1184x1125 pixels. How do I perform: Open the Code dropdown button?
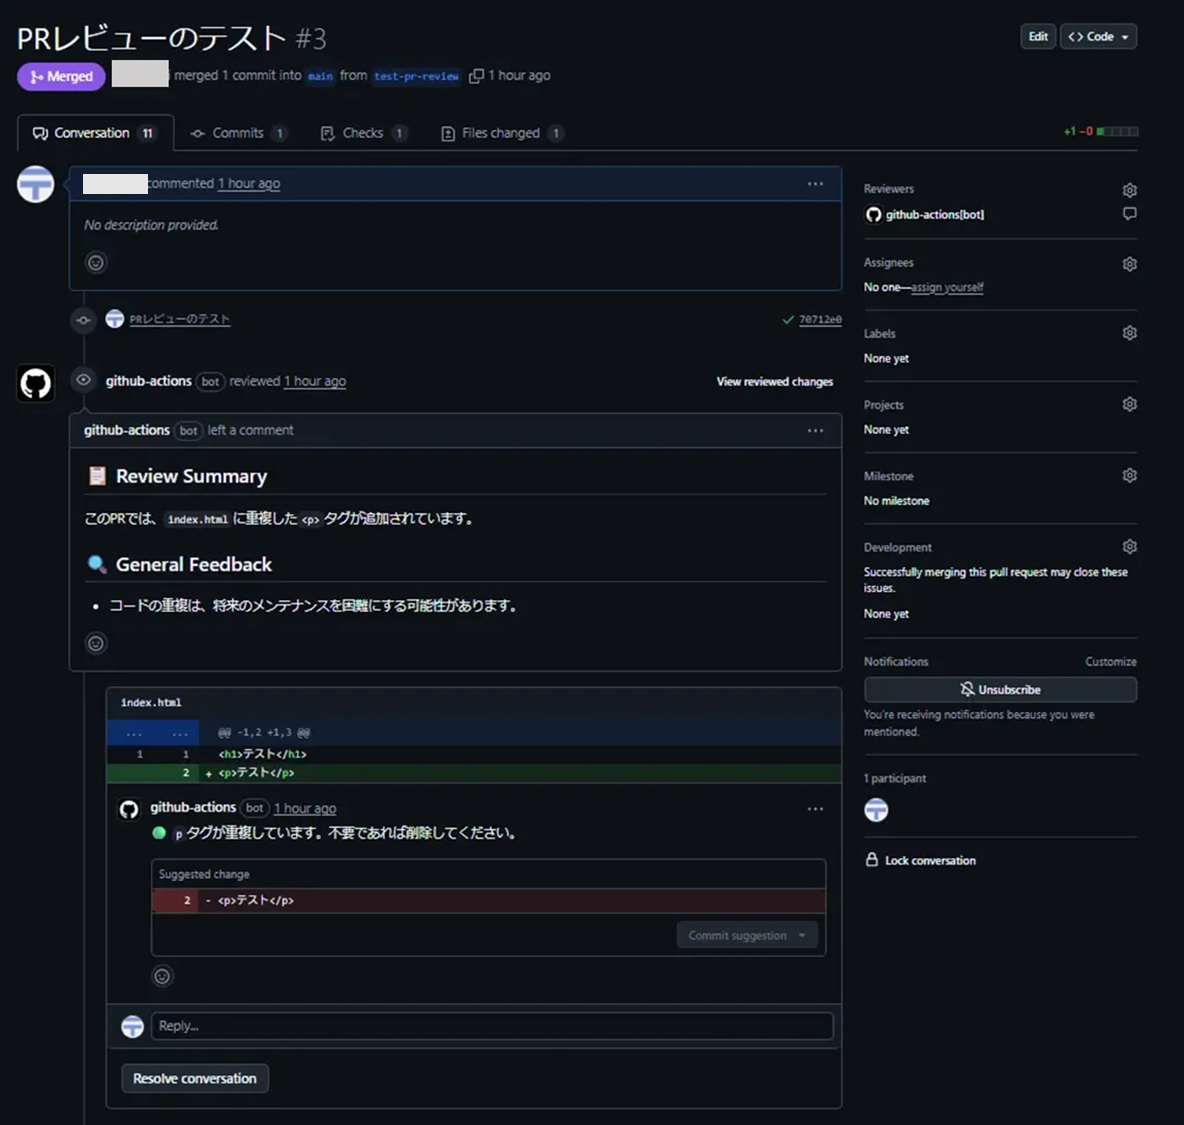point(1098,37)
